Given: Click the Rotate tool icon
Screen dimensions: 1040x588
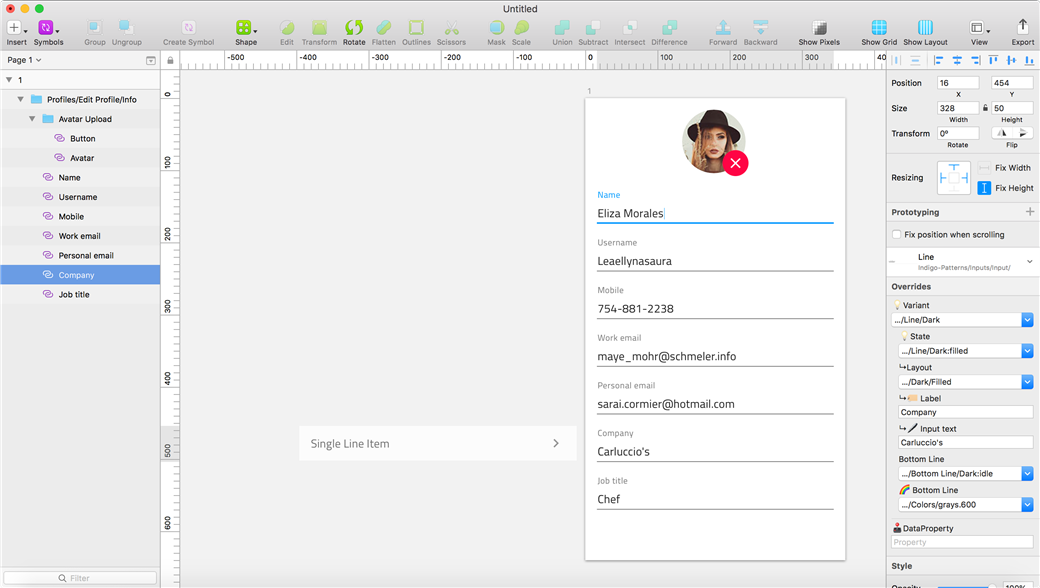Looking at the screenshot, I should 354,28.
